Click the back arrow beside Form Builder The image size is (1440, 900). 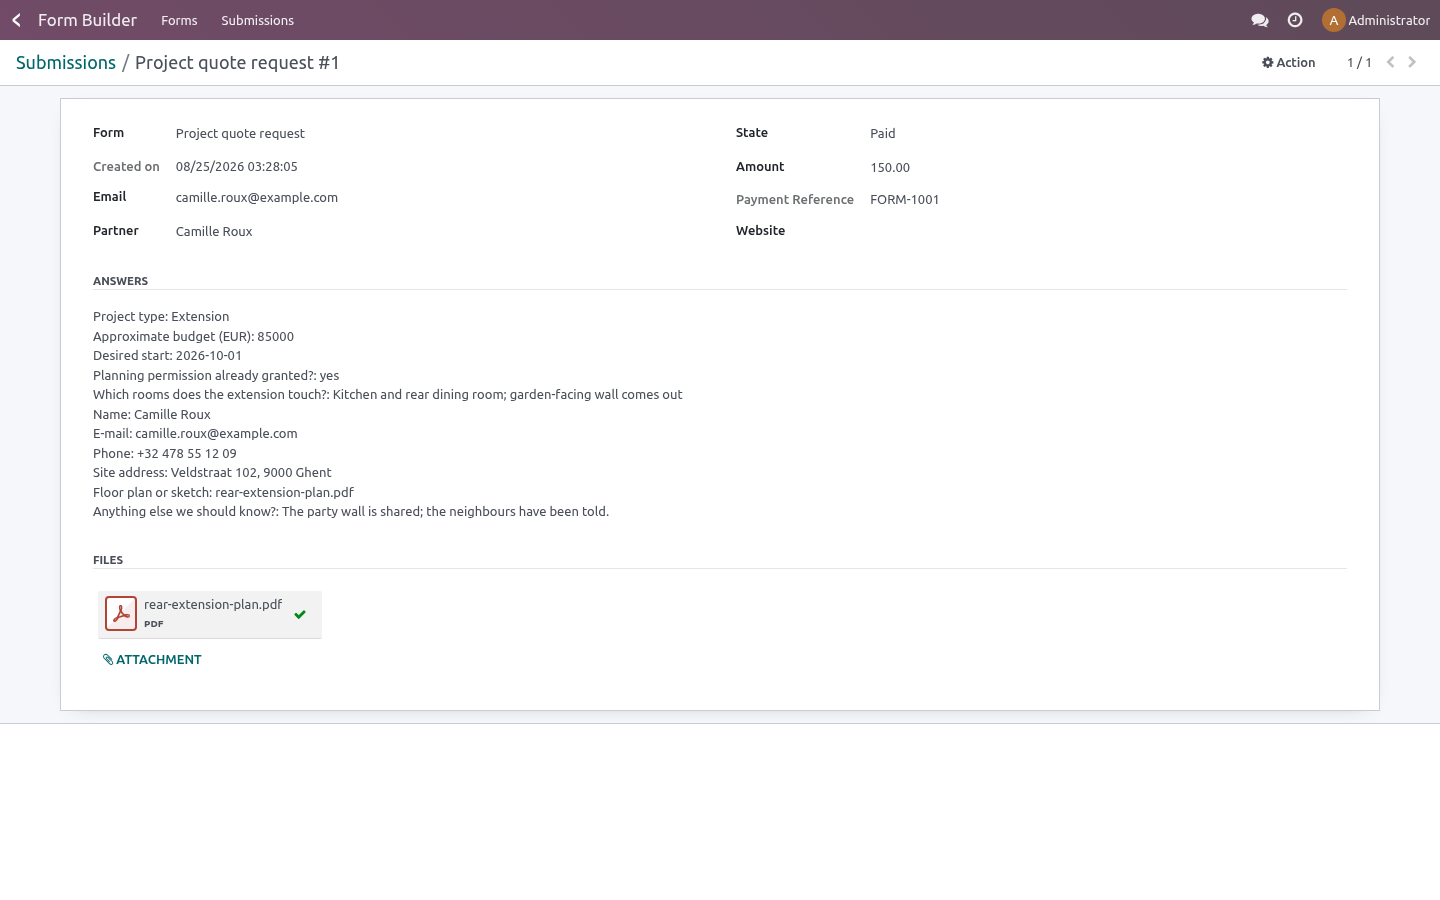coord(16,20)
